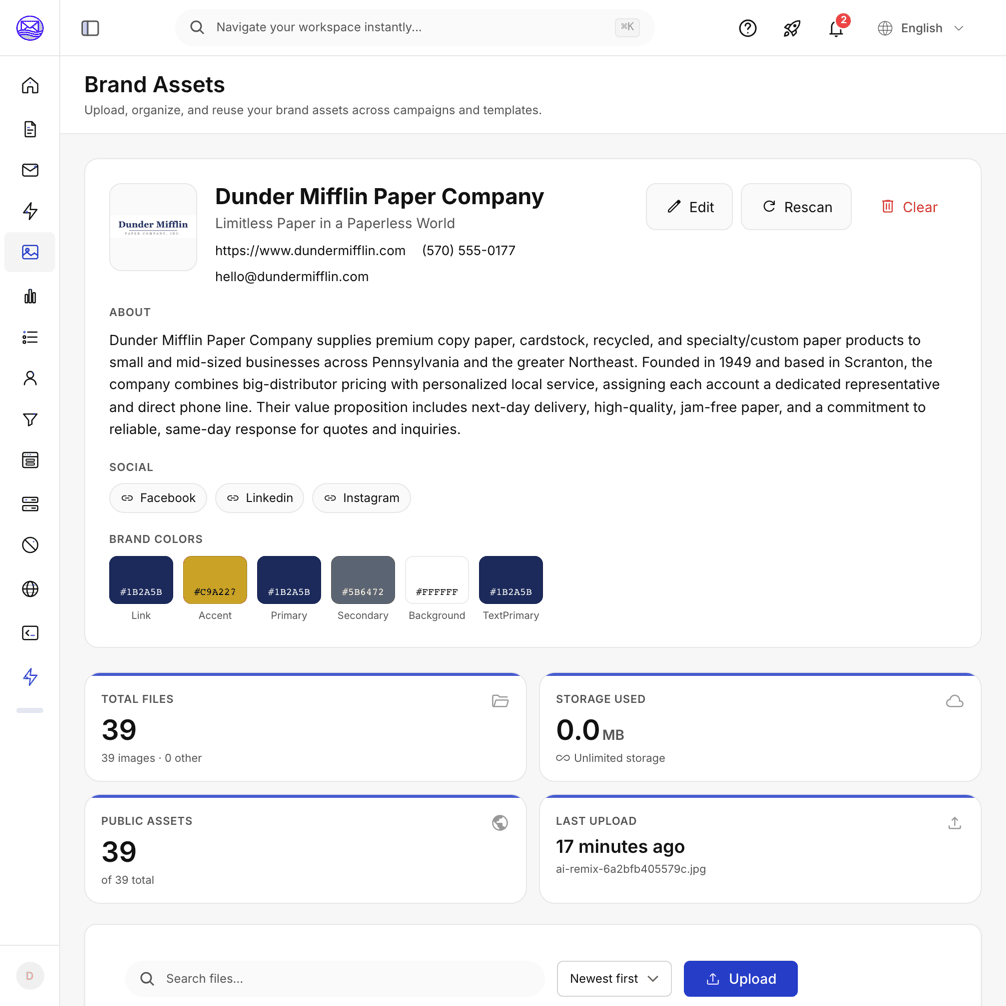Open the contacts person sidebar icon
The width and height of the screenshot is (1006, 1006).
[30, 379]
